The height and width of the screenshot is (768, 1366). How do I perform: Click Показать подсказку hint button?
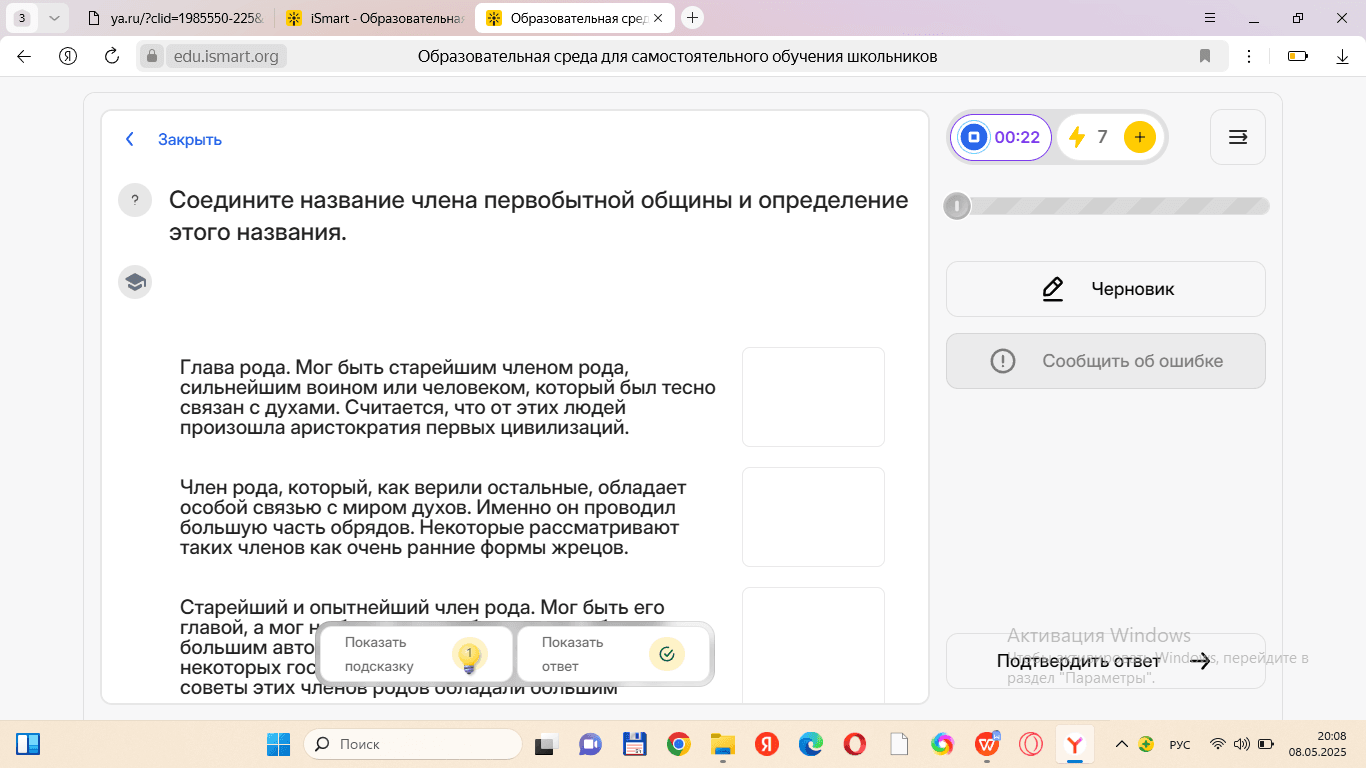point(415,654)
